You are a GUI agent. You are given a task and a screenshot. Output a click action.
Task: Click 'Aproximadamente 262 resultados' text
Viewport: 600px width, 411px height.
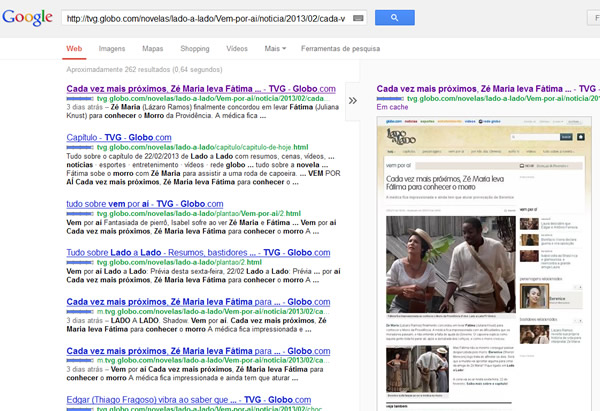point(144,70)
